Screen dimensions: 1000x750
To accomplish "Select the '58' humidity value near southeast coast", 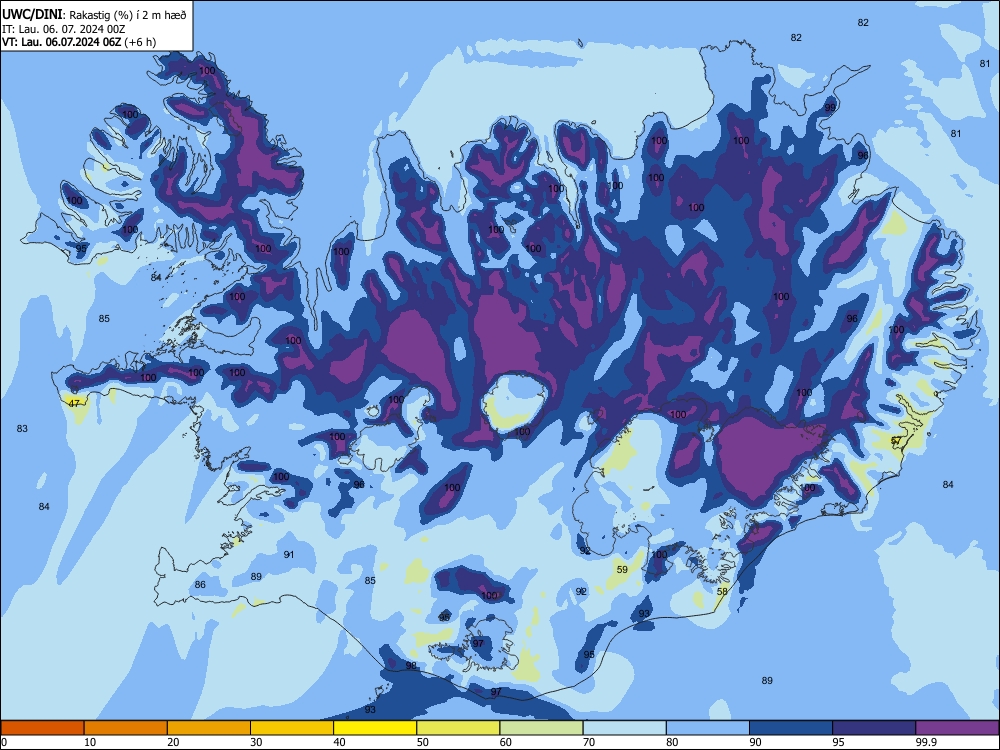I will pos(722,591).
